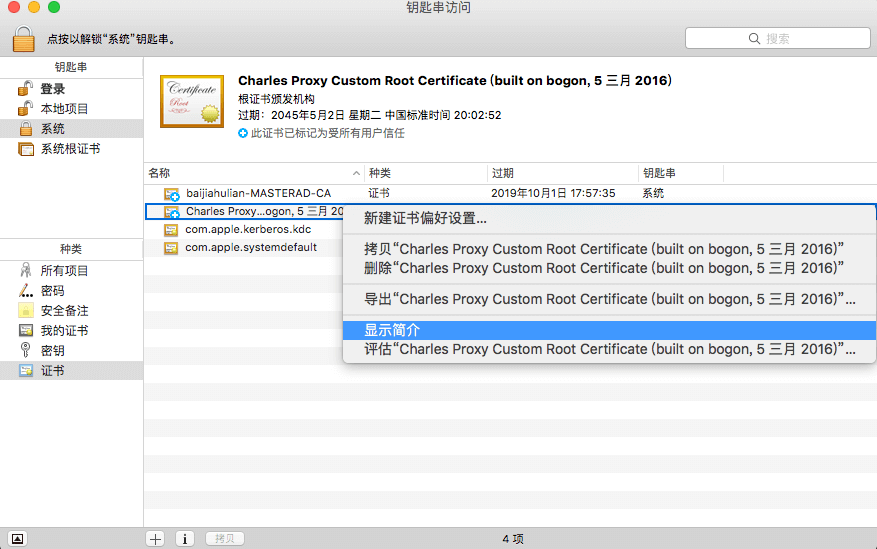
Task: Sort by 种类 column header
Action: click(426, 173)
